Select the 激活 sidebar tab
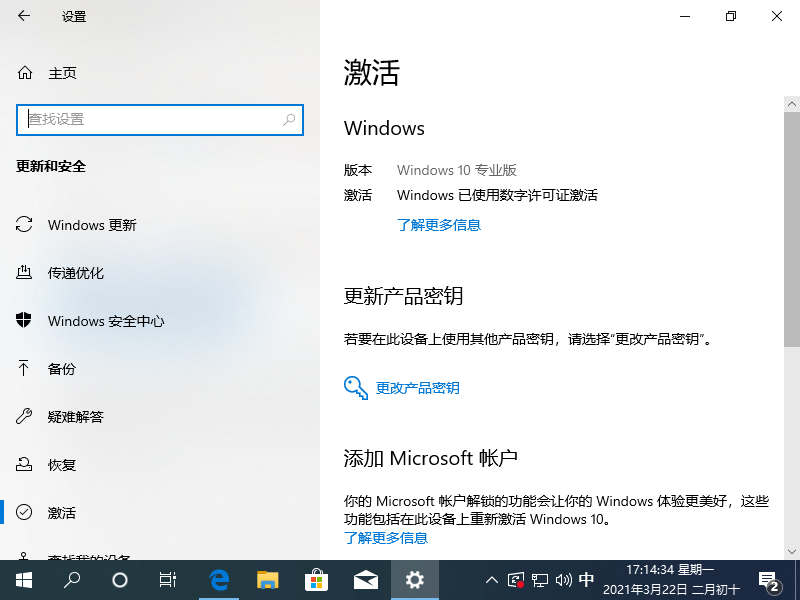Viewport: 800px width, 600px height. [x=61, y=513]
